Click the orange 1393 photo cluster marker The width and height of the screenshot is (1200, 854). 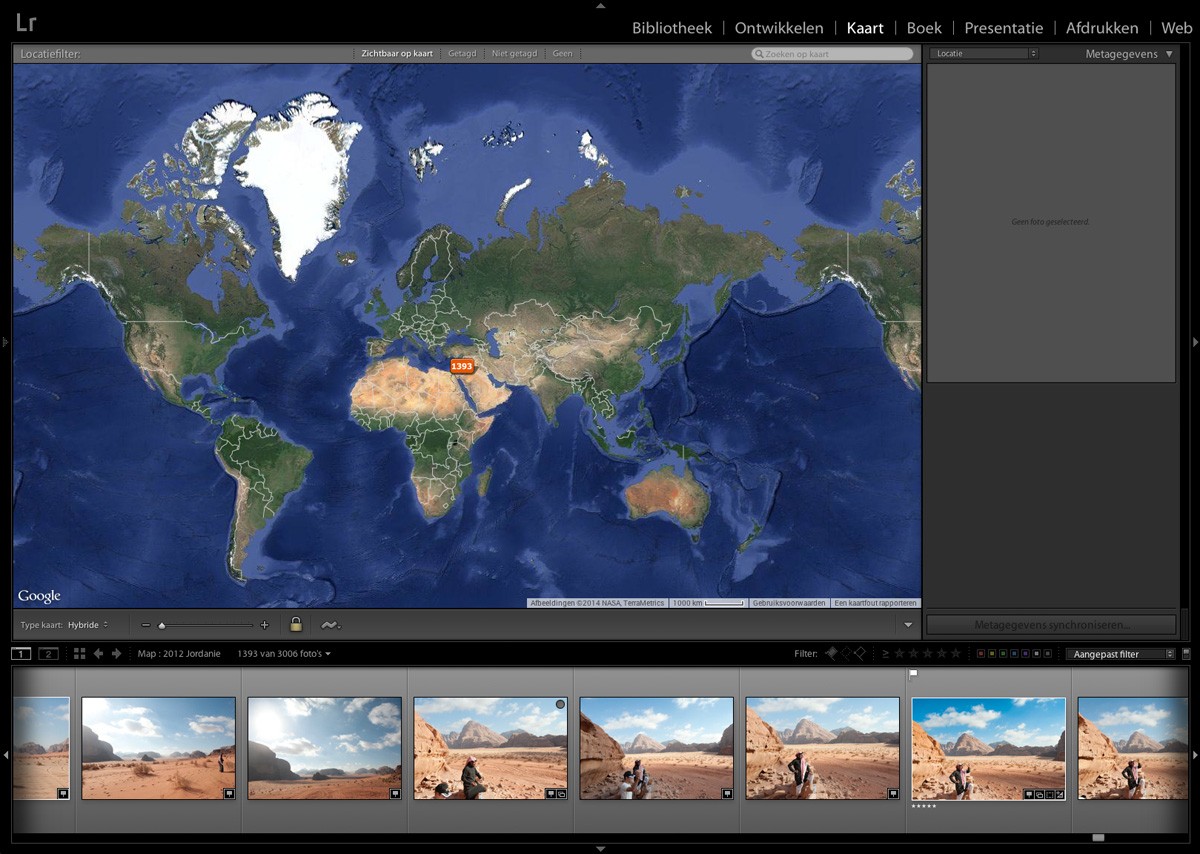coord(460,366)
